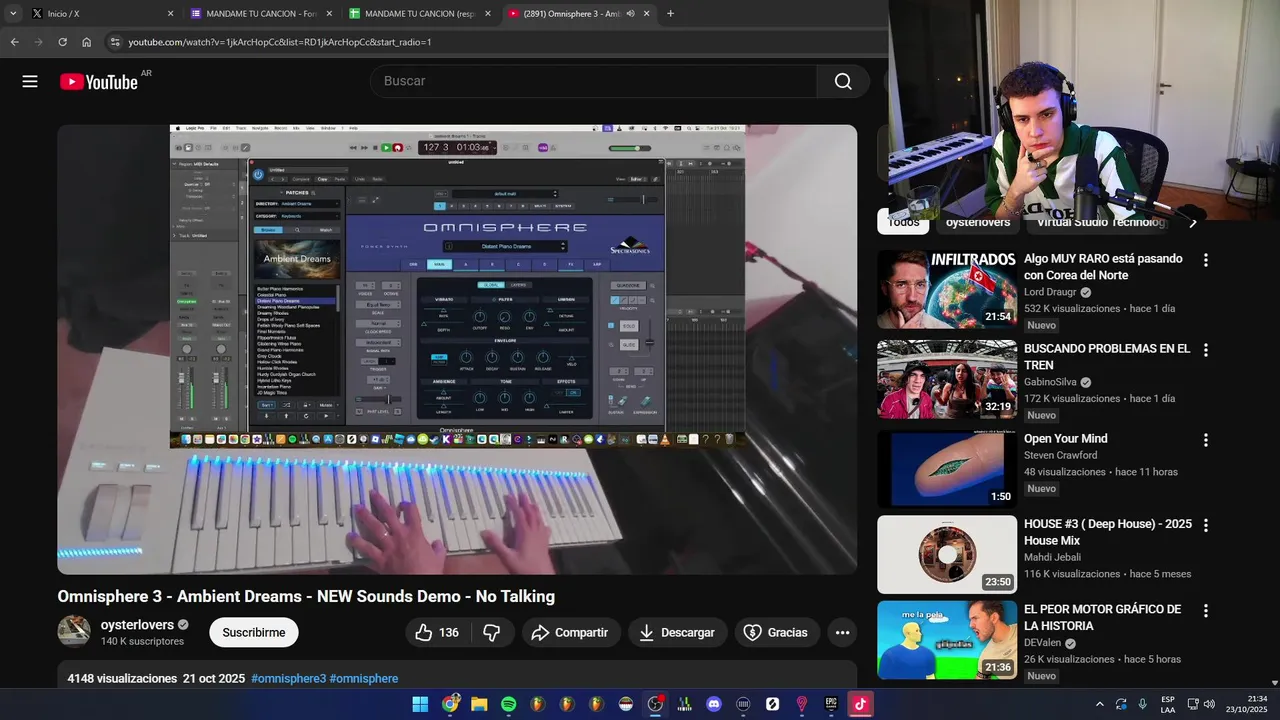Open Chrome from the taskbar

(451, 704)
